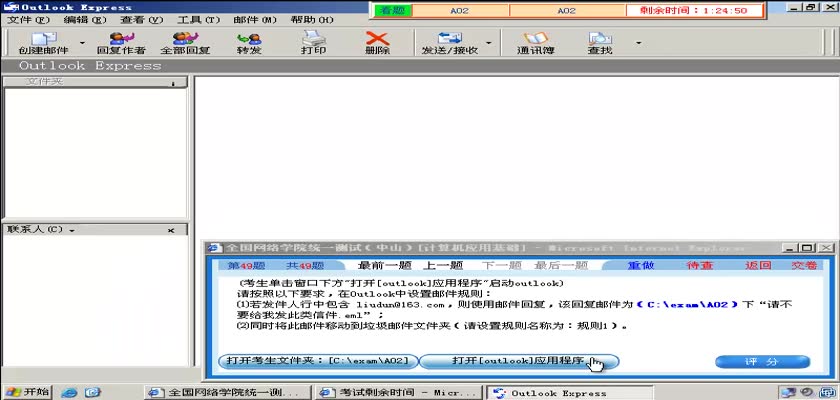Click the second quick launch icon

tap(93, 393)
